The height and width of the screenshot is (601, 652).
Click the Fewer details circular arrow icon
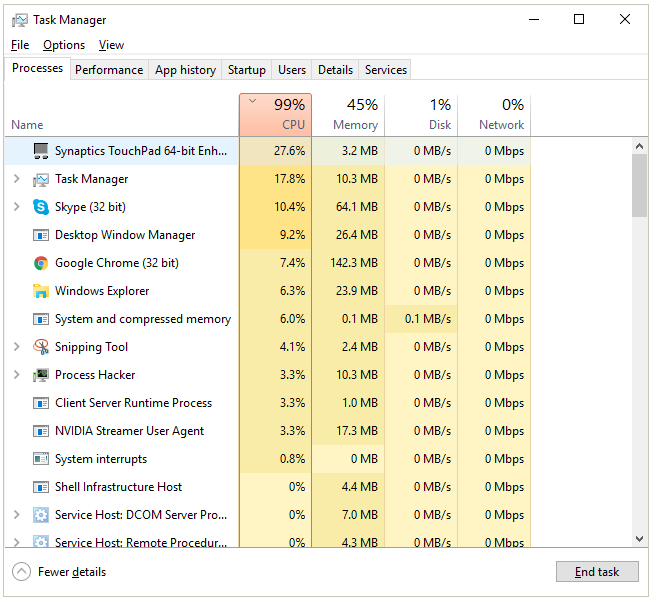pos(21,571)
